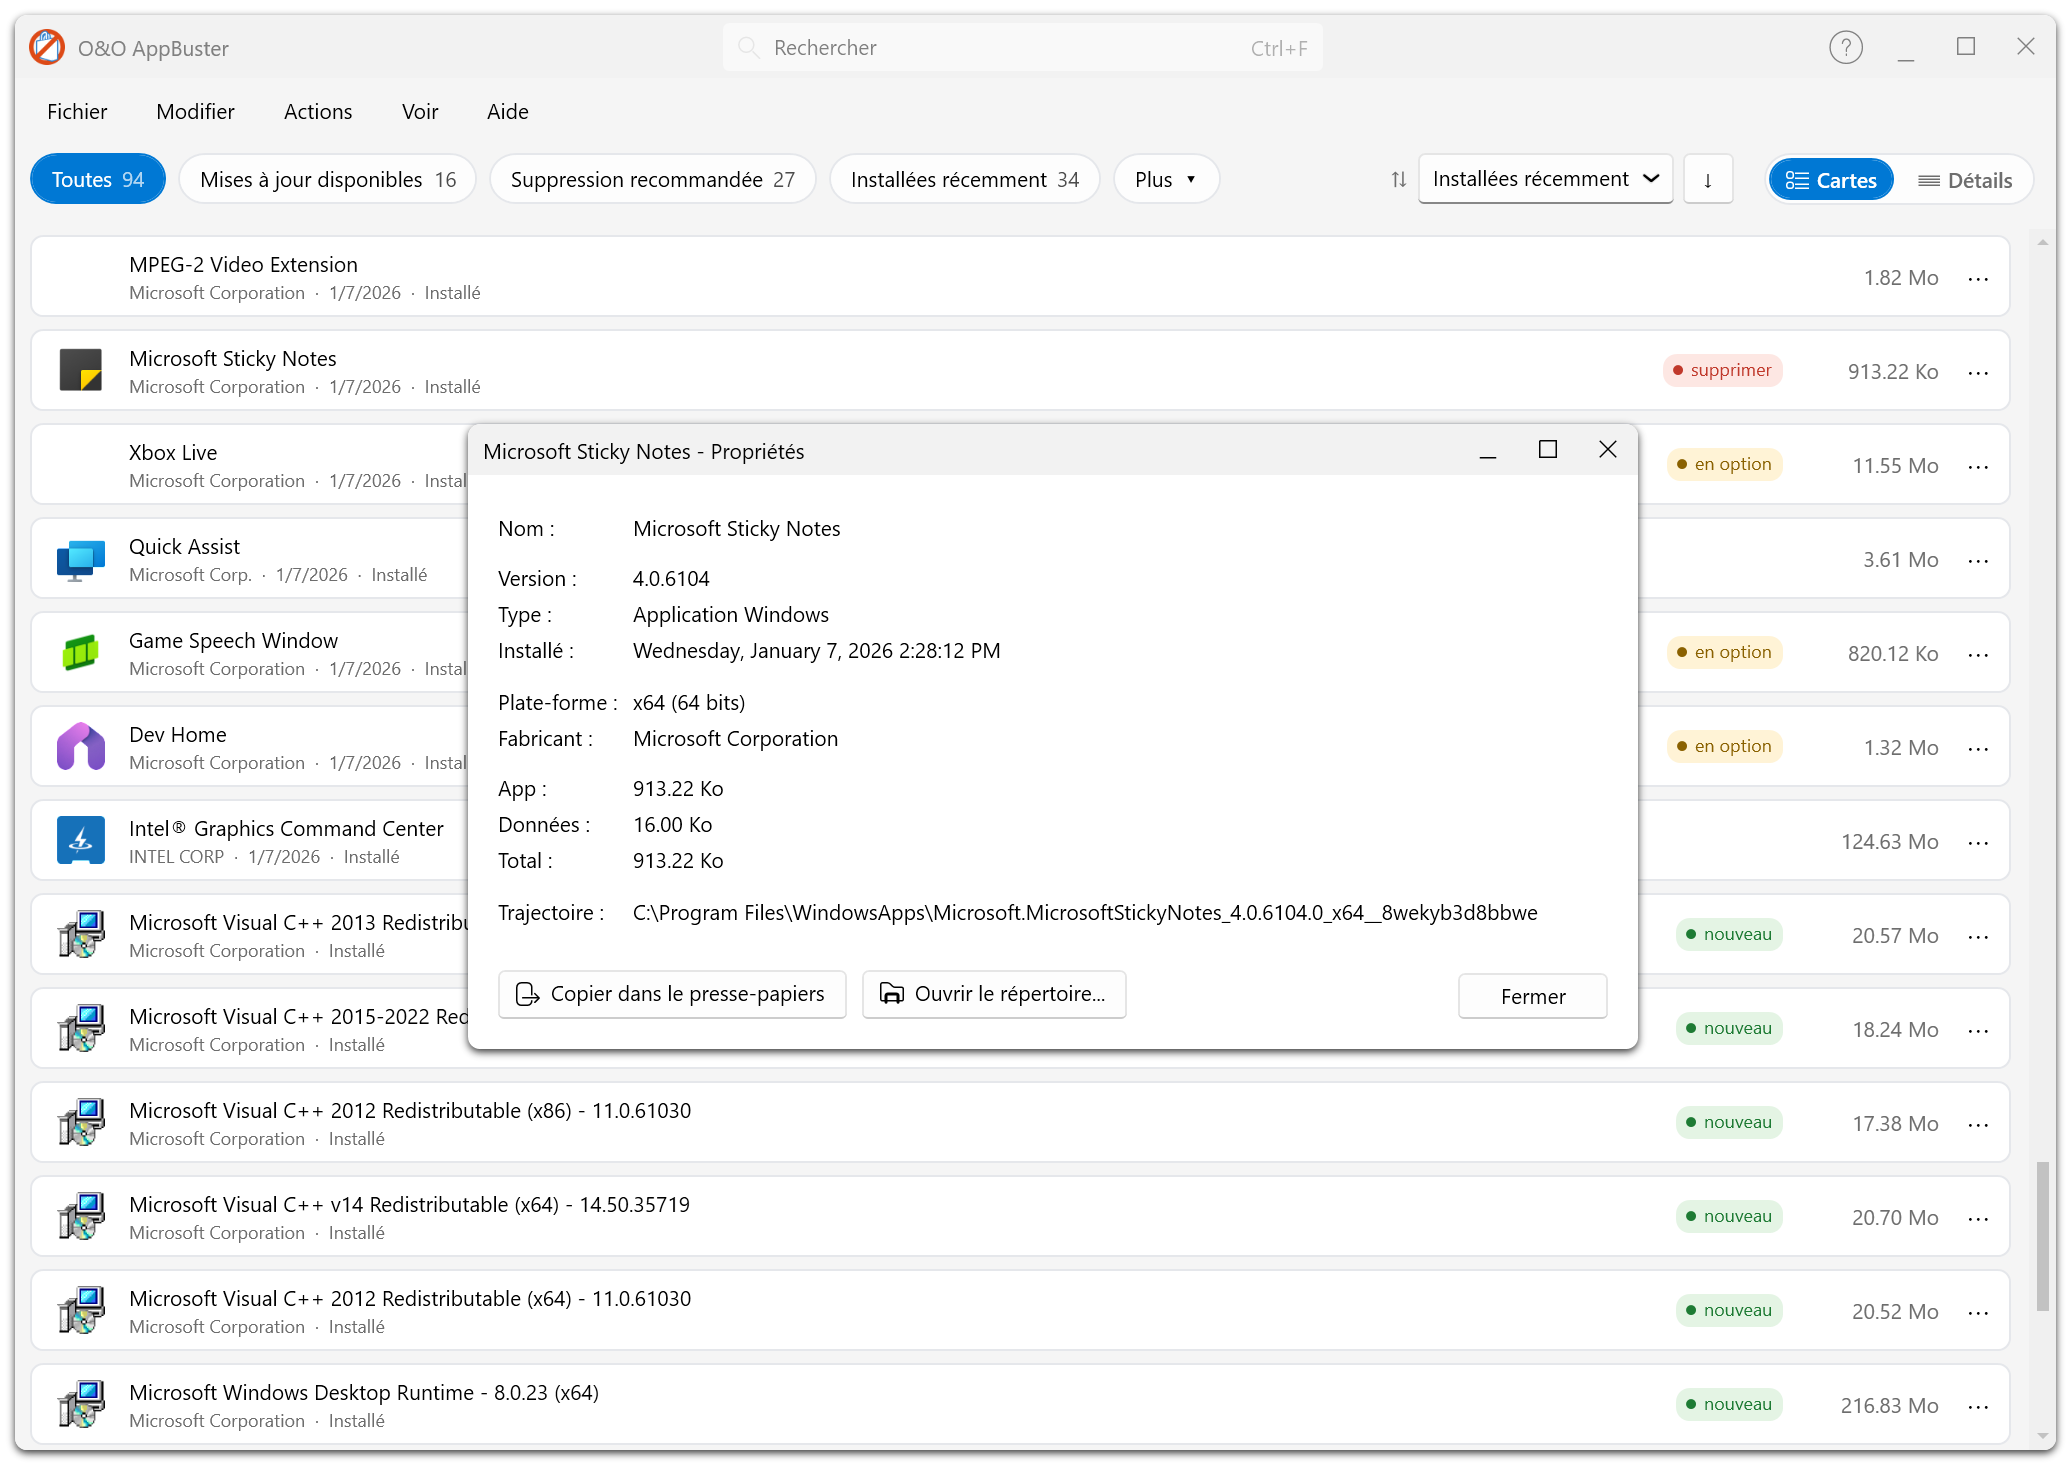Open more options for Game Speech Window
Viewport: 2071px width, 1465px height.
(1978, 655)
